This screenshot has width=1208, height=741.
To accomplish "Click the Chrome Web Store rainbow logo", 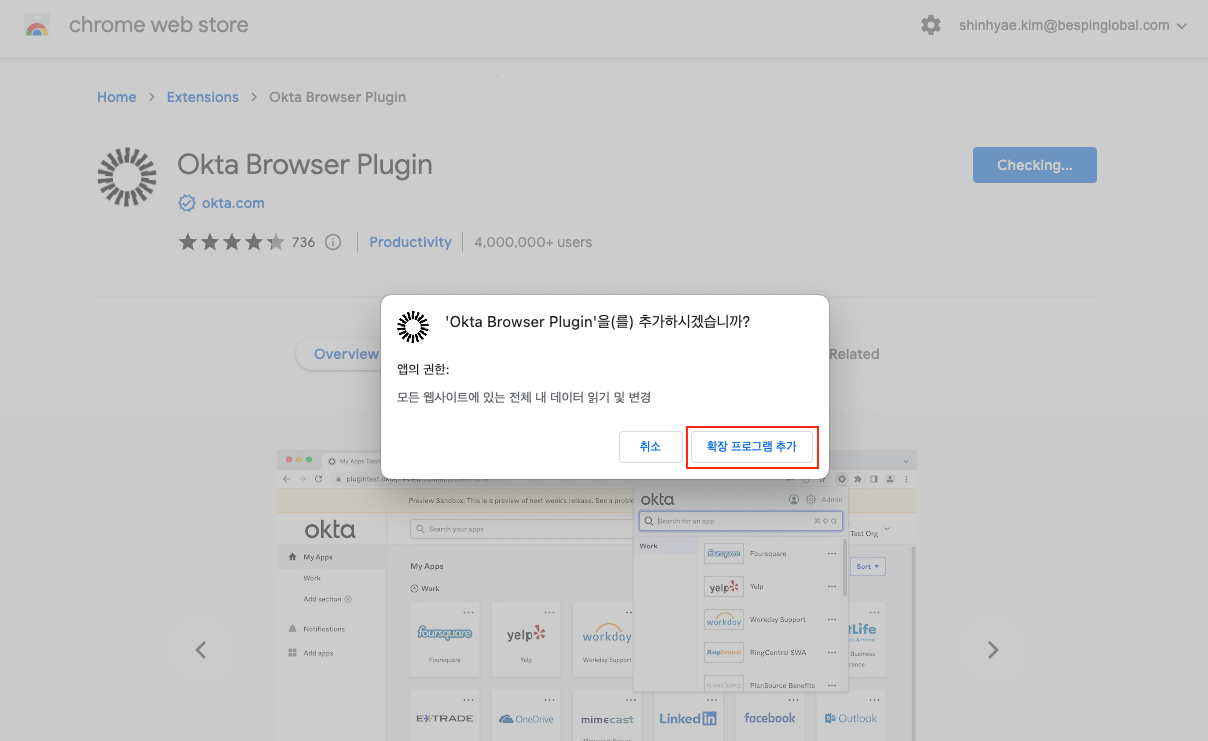I will tap(37, 26).
